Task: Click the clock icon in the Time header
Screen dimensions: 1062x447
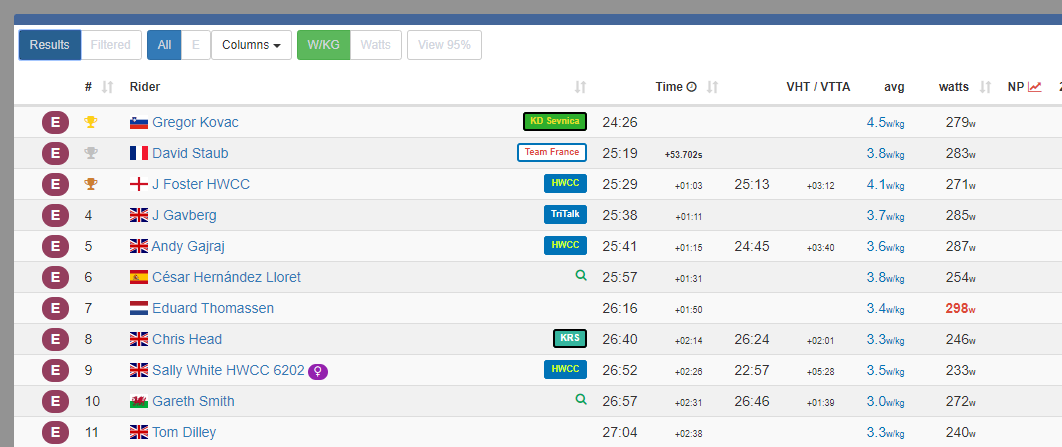Action: click(x=691, y=87)
